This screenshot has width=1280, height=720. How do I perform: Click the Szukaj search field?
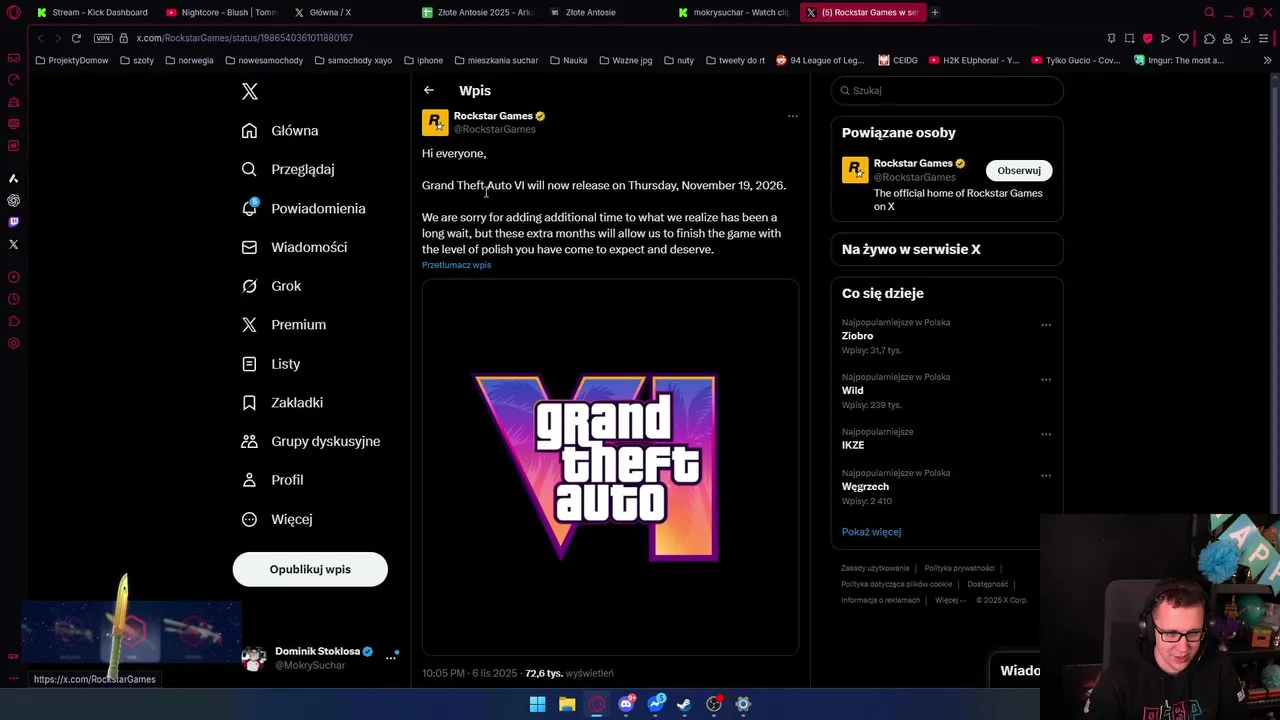pos(947,90)
